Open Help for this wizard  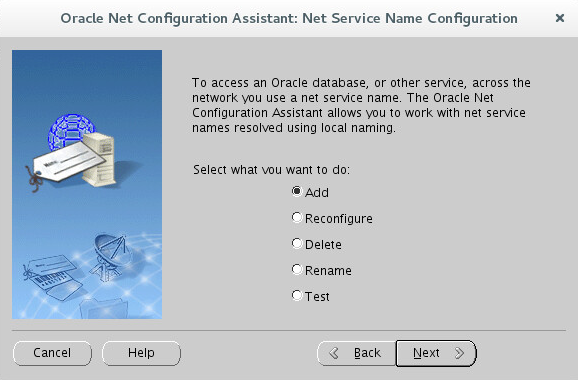pos(141,353)
